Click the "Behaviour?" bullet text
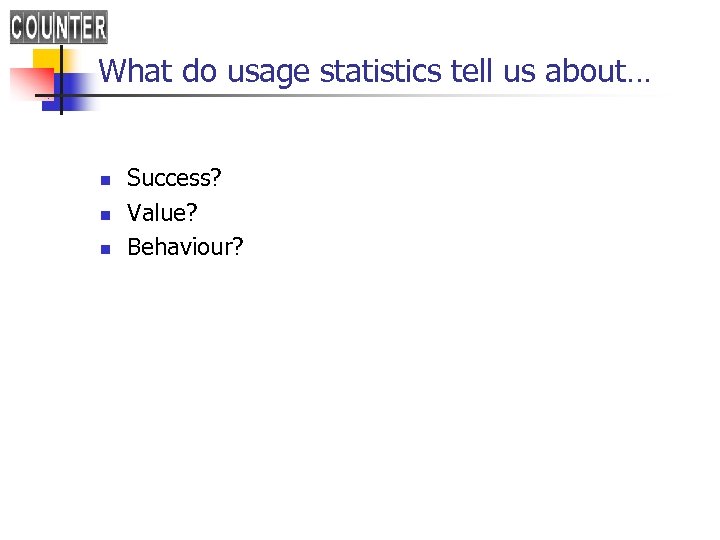 coord(185,247)
